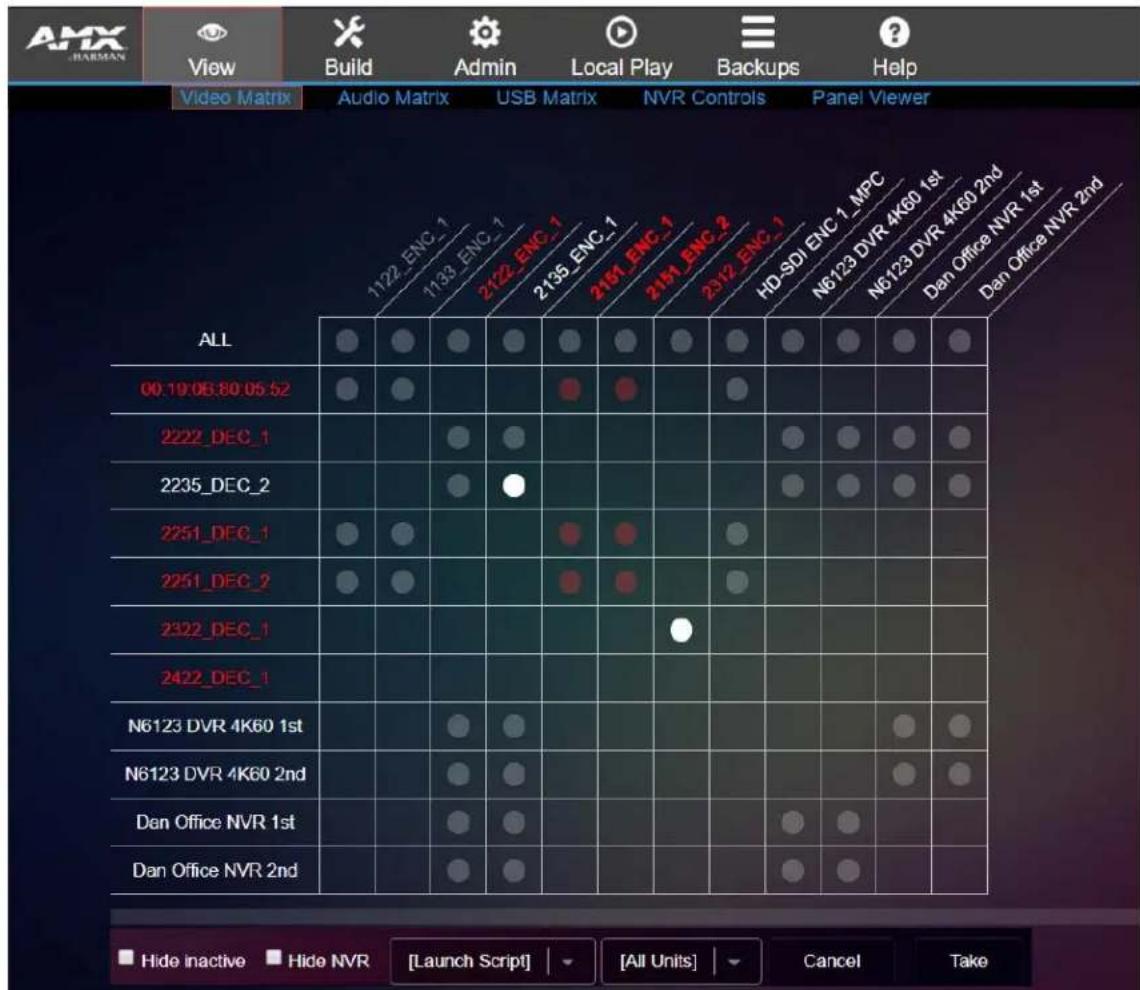Click the 1122_ENC_1 column header
Viewport: 1140px width, 990px height.
[x=407, y=258]
